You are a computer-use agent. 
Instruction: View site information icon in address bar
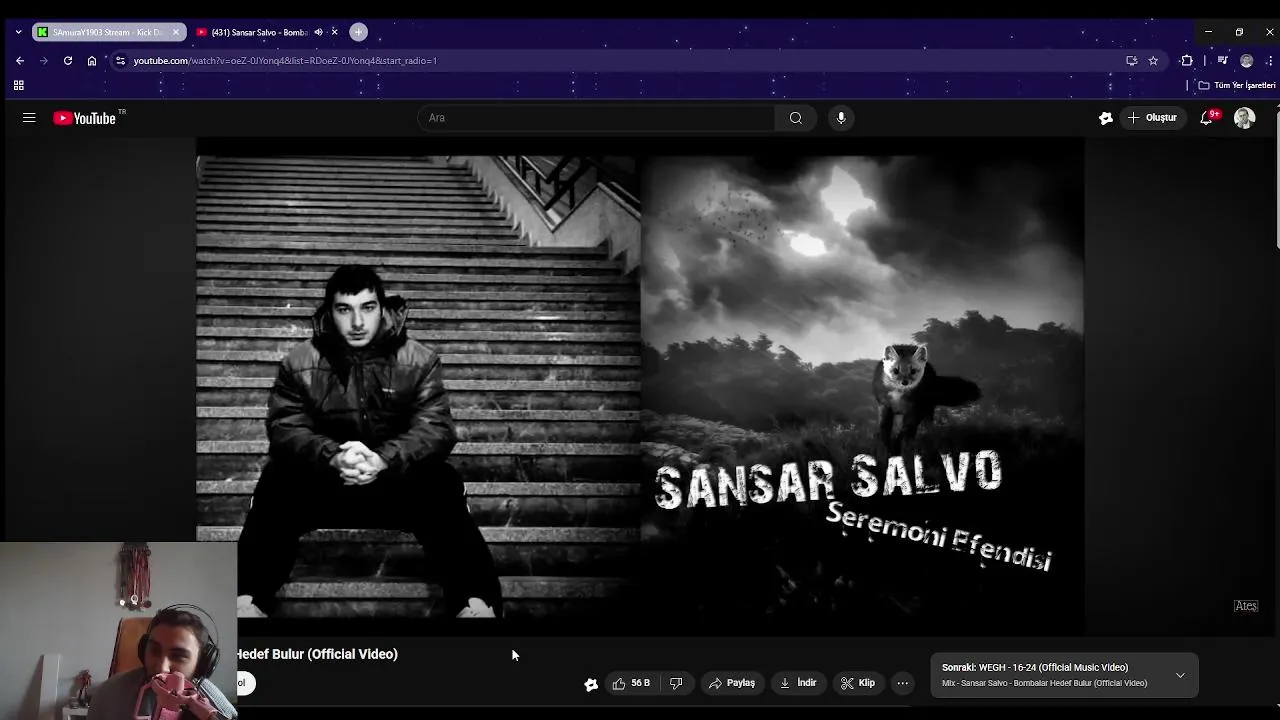(120, 61)
